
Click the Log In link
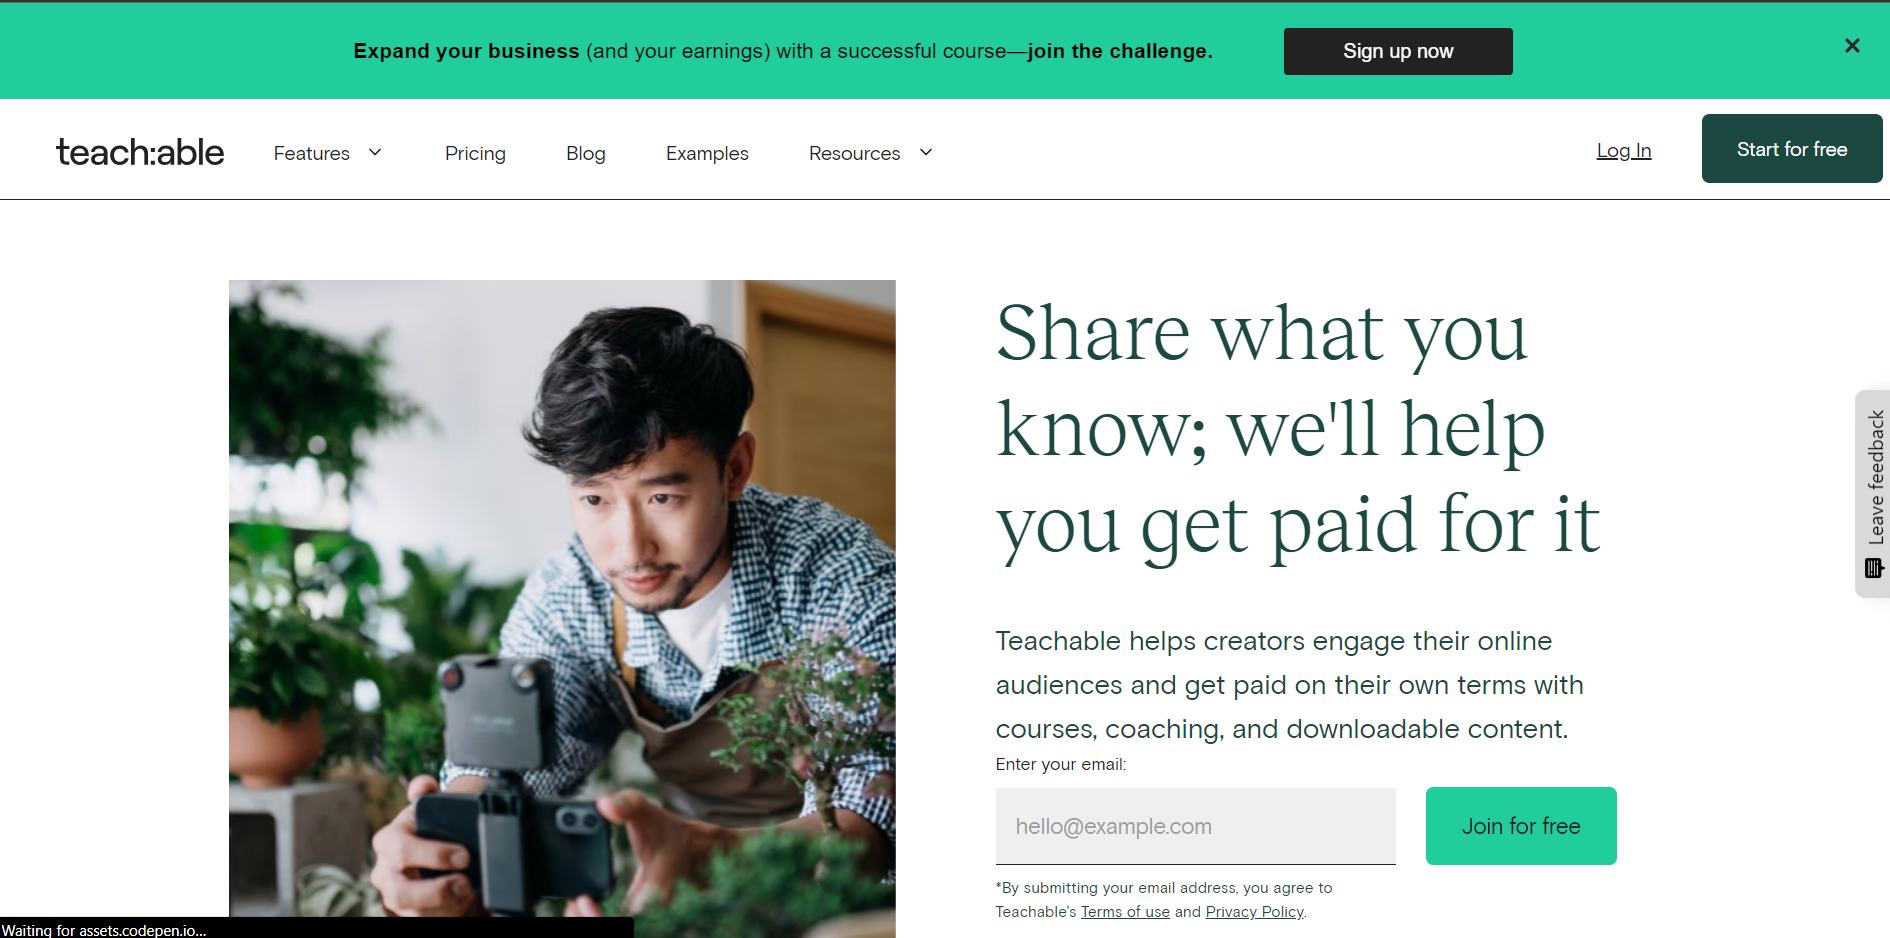[x=1624, y=150]
